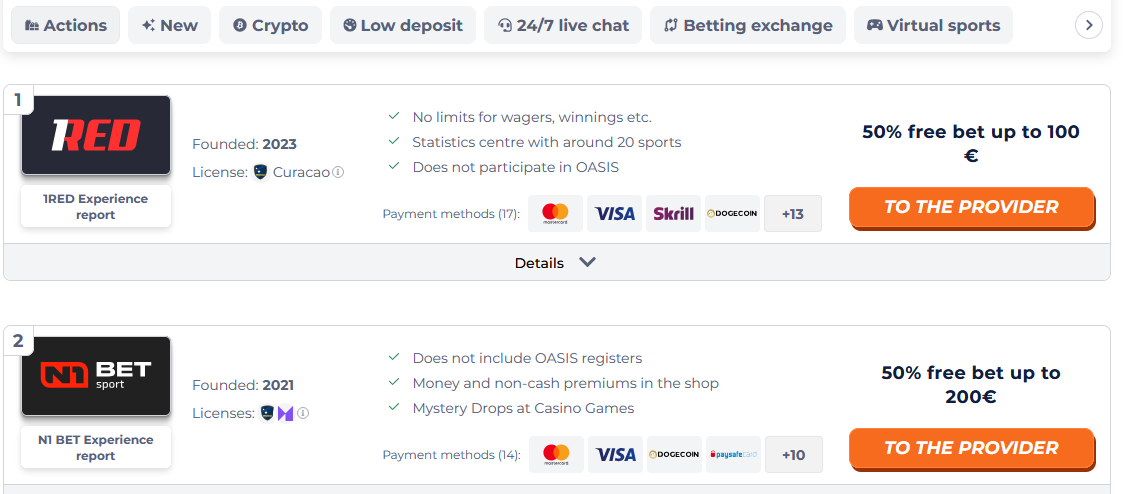The height and width of the screenshot is (494, 1135).
Task: Toggle the Low deposit filter
Action: (403, 25)
